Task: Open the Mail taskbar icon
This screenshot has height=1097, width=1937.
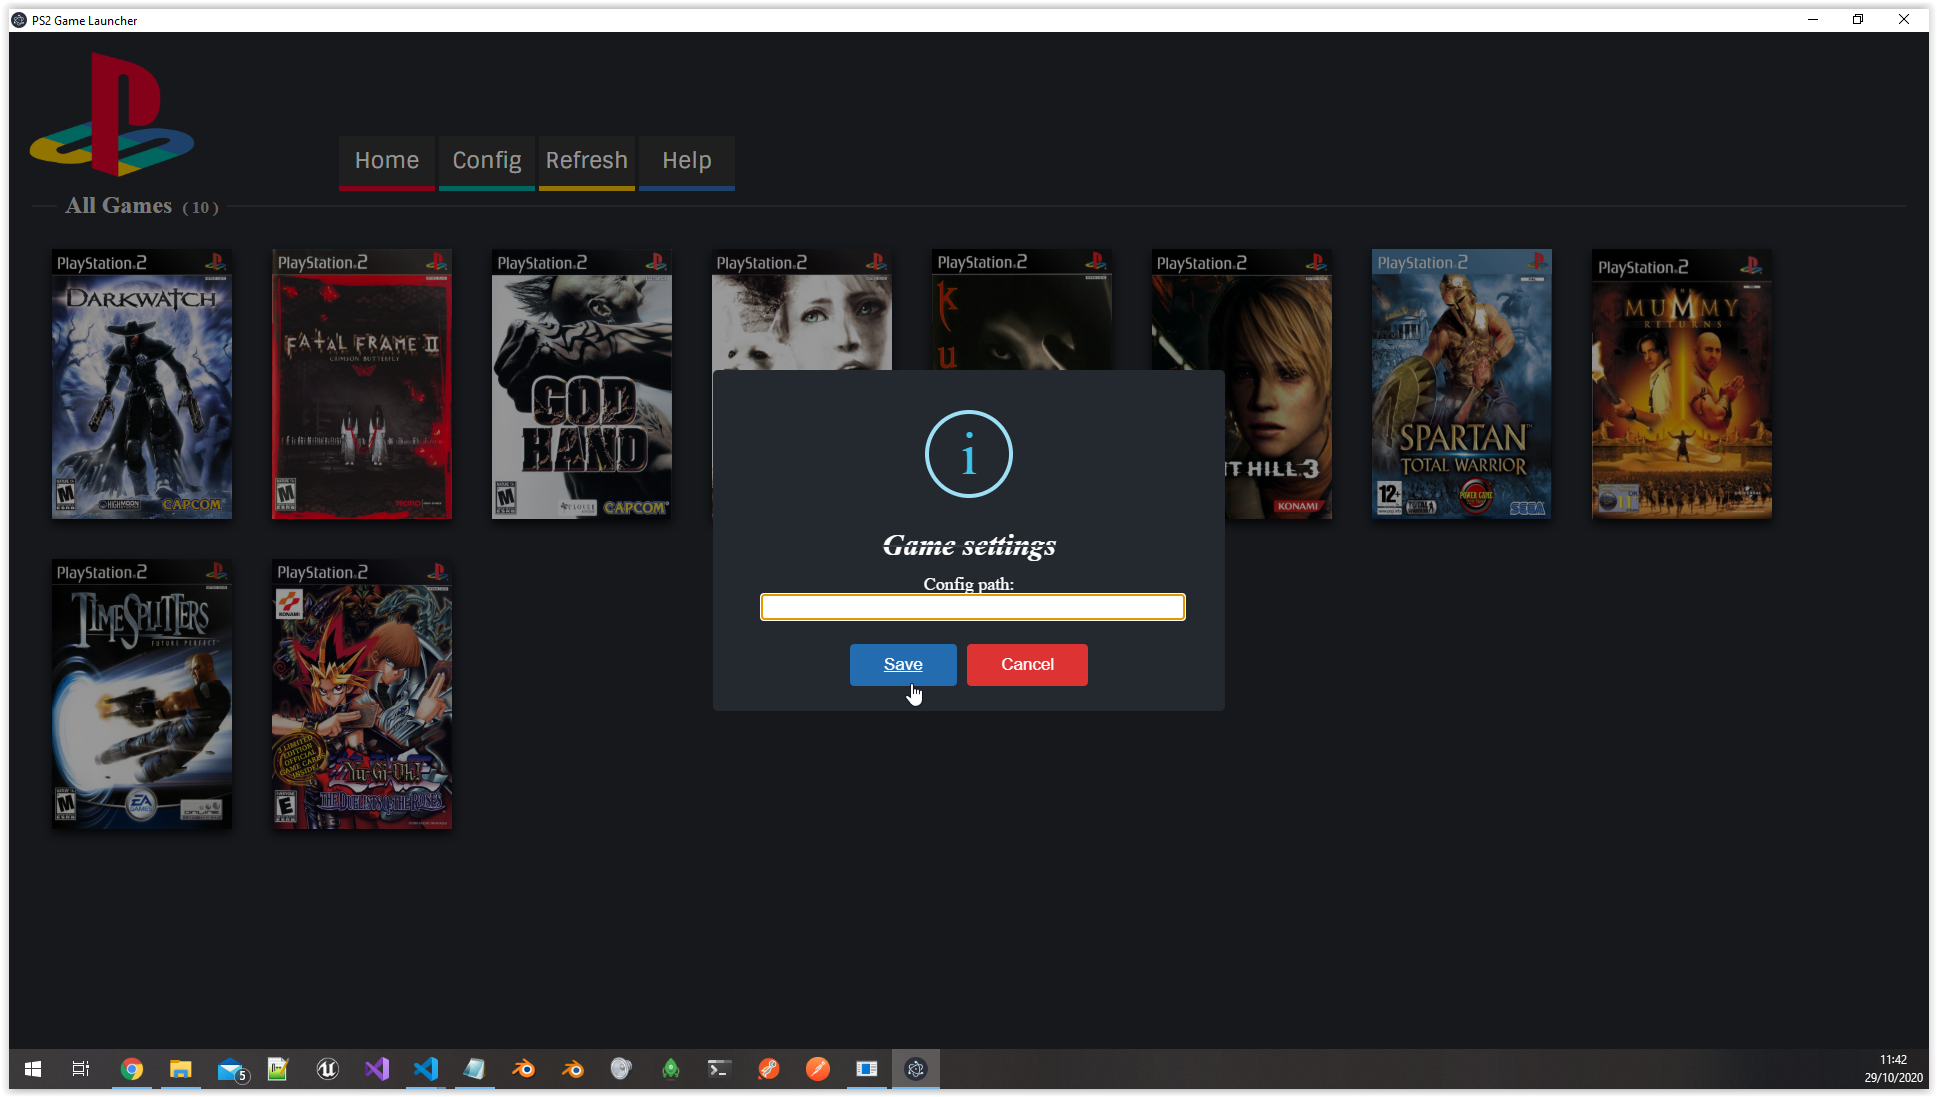Action: (230, 1069)
